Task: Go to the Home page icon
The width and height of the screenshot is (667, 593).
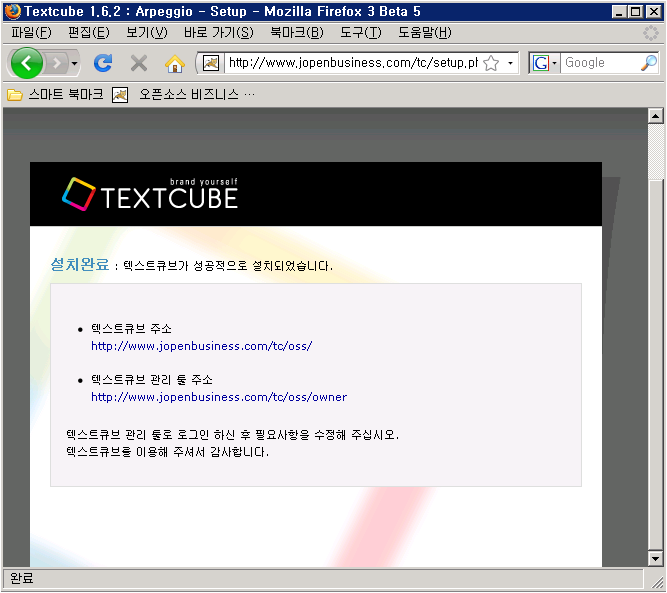Action: click(x=175, y=63)
